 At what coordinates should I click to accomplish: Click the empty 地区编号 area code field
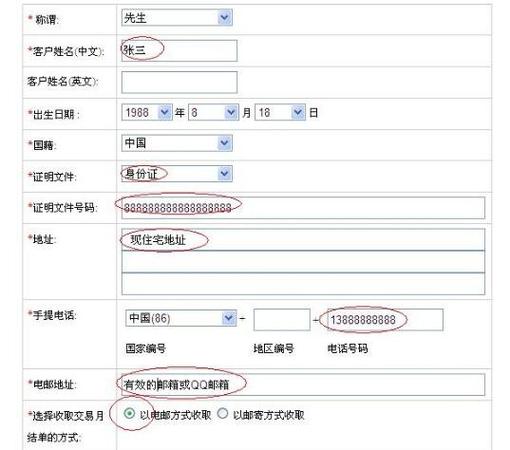pyautogui.click(x=282, y=320)
